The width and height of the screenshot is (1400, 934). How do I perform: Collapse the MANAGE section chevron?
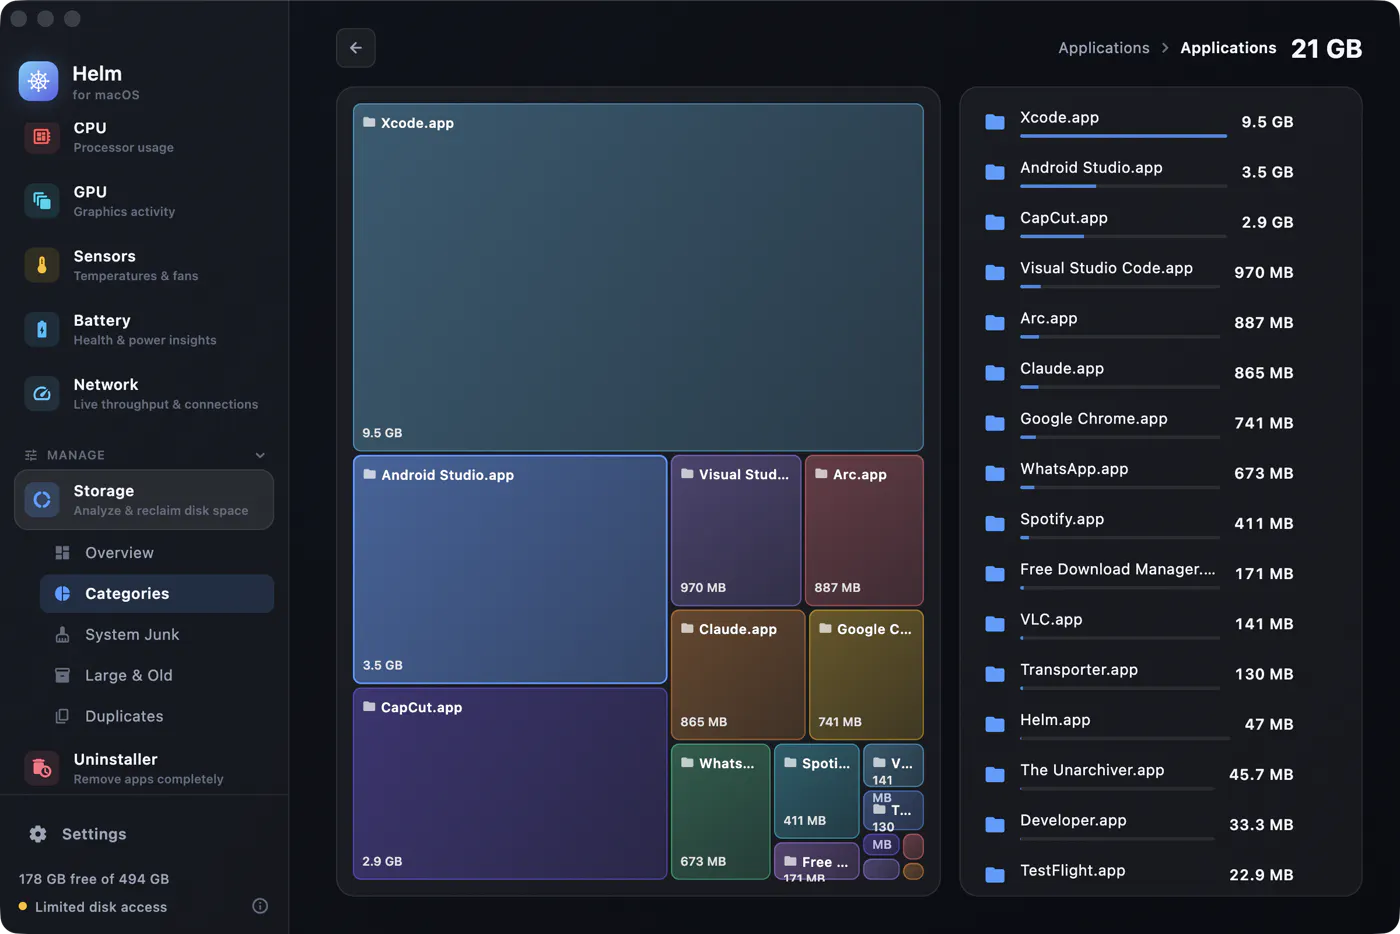click(260, 455)
